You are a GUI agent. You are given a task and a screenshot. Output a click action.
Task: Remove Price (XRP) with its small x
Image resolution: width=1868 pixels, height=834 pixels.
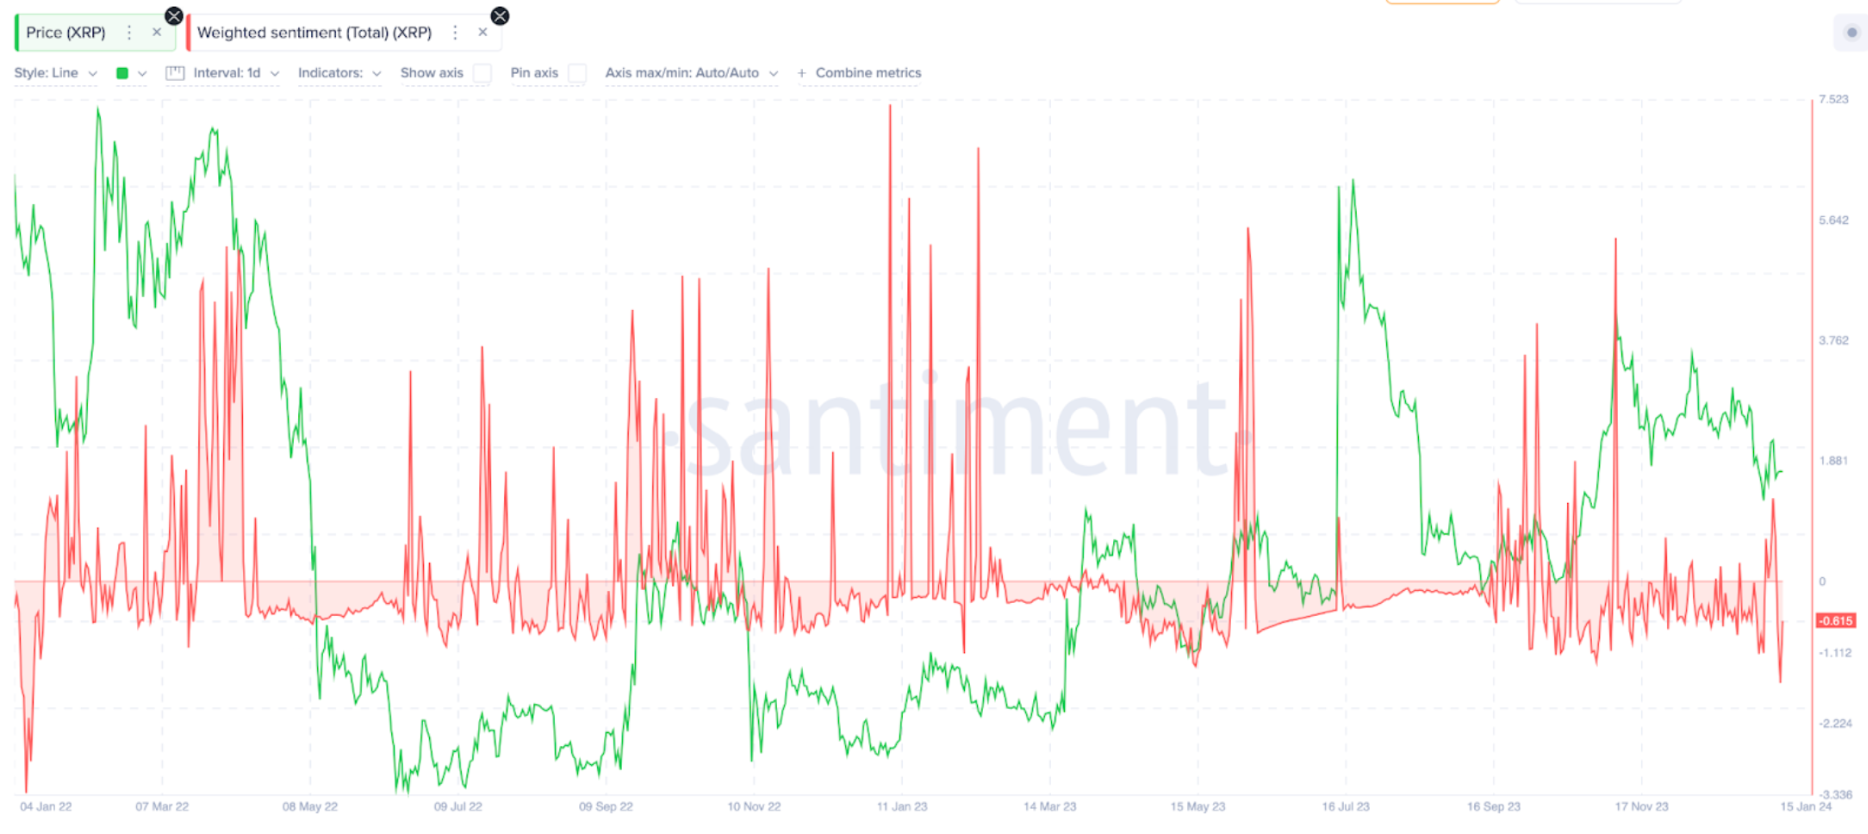[x=157, y=33]
